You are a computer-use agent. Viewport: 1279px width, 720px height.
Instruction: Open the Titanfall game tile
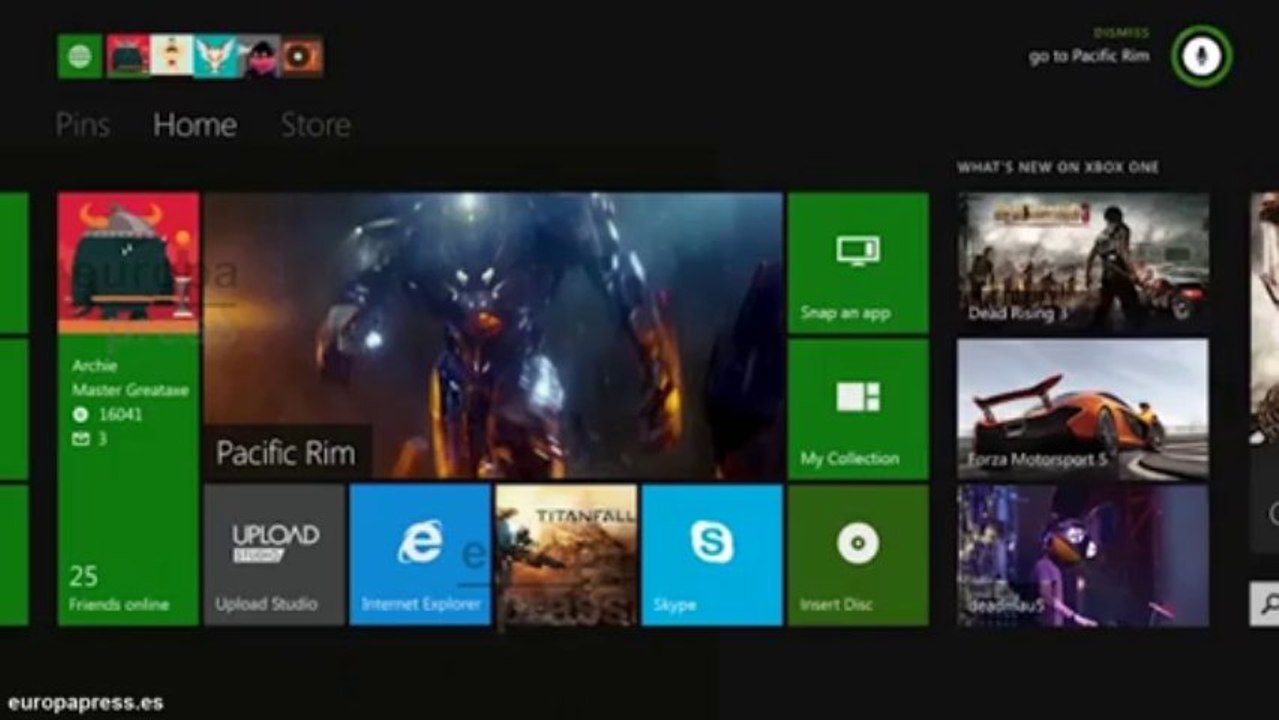tap(566, 555)
